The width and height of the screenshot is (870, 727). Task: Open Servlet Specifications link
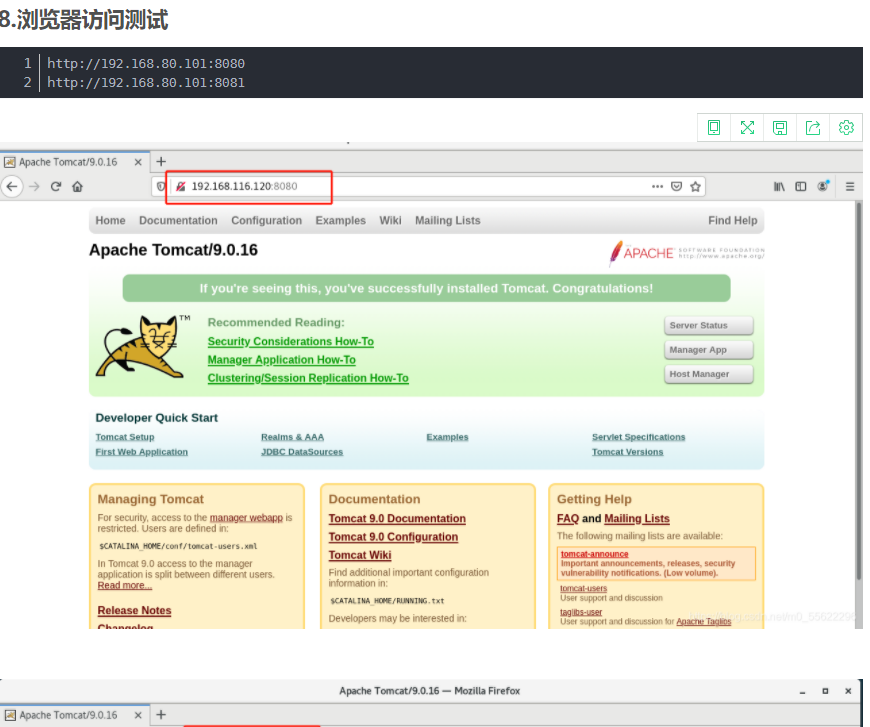pos(638,437)
